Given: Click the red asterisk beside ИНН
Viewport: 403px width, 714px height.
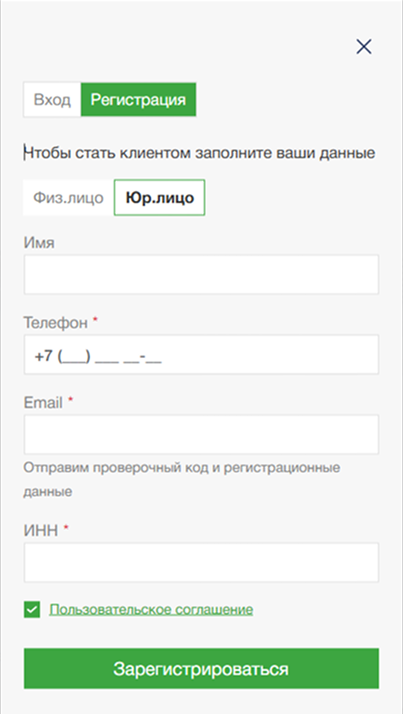Looking at the screenshot, I should [x=66, y=528].
